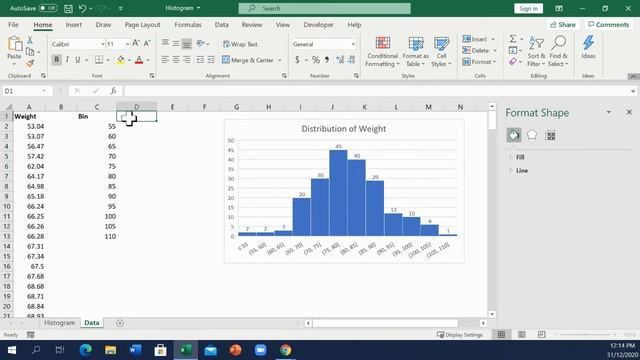Click the Align Left icon
This screenshot has height=360, width=640.
tap(165, 60)
